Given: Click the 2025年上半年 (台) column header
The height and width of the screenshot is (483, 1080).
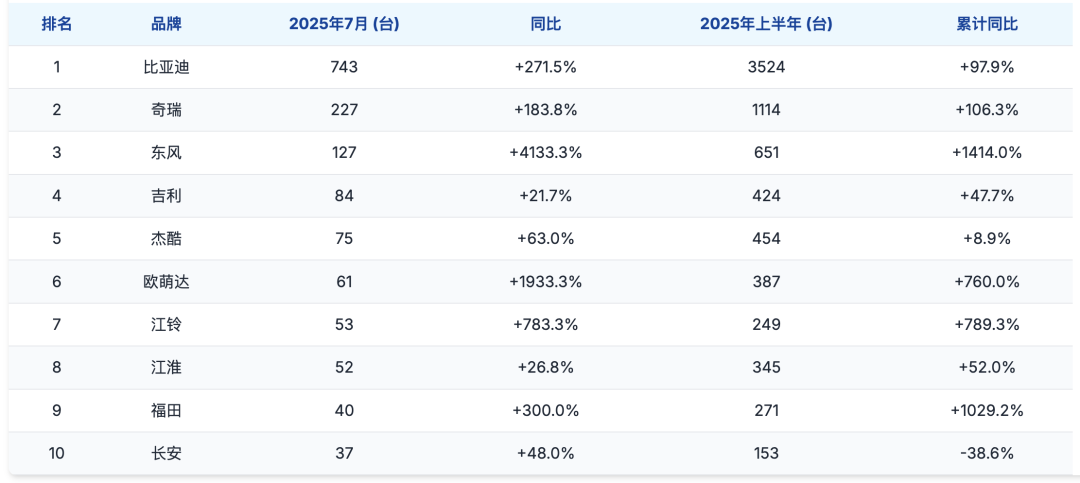Looking at the screenshot, I should tap(766, 24).
